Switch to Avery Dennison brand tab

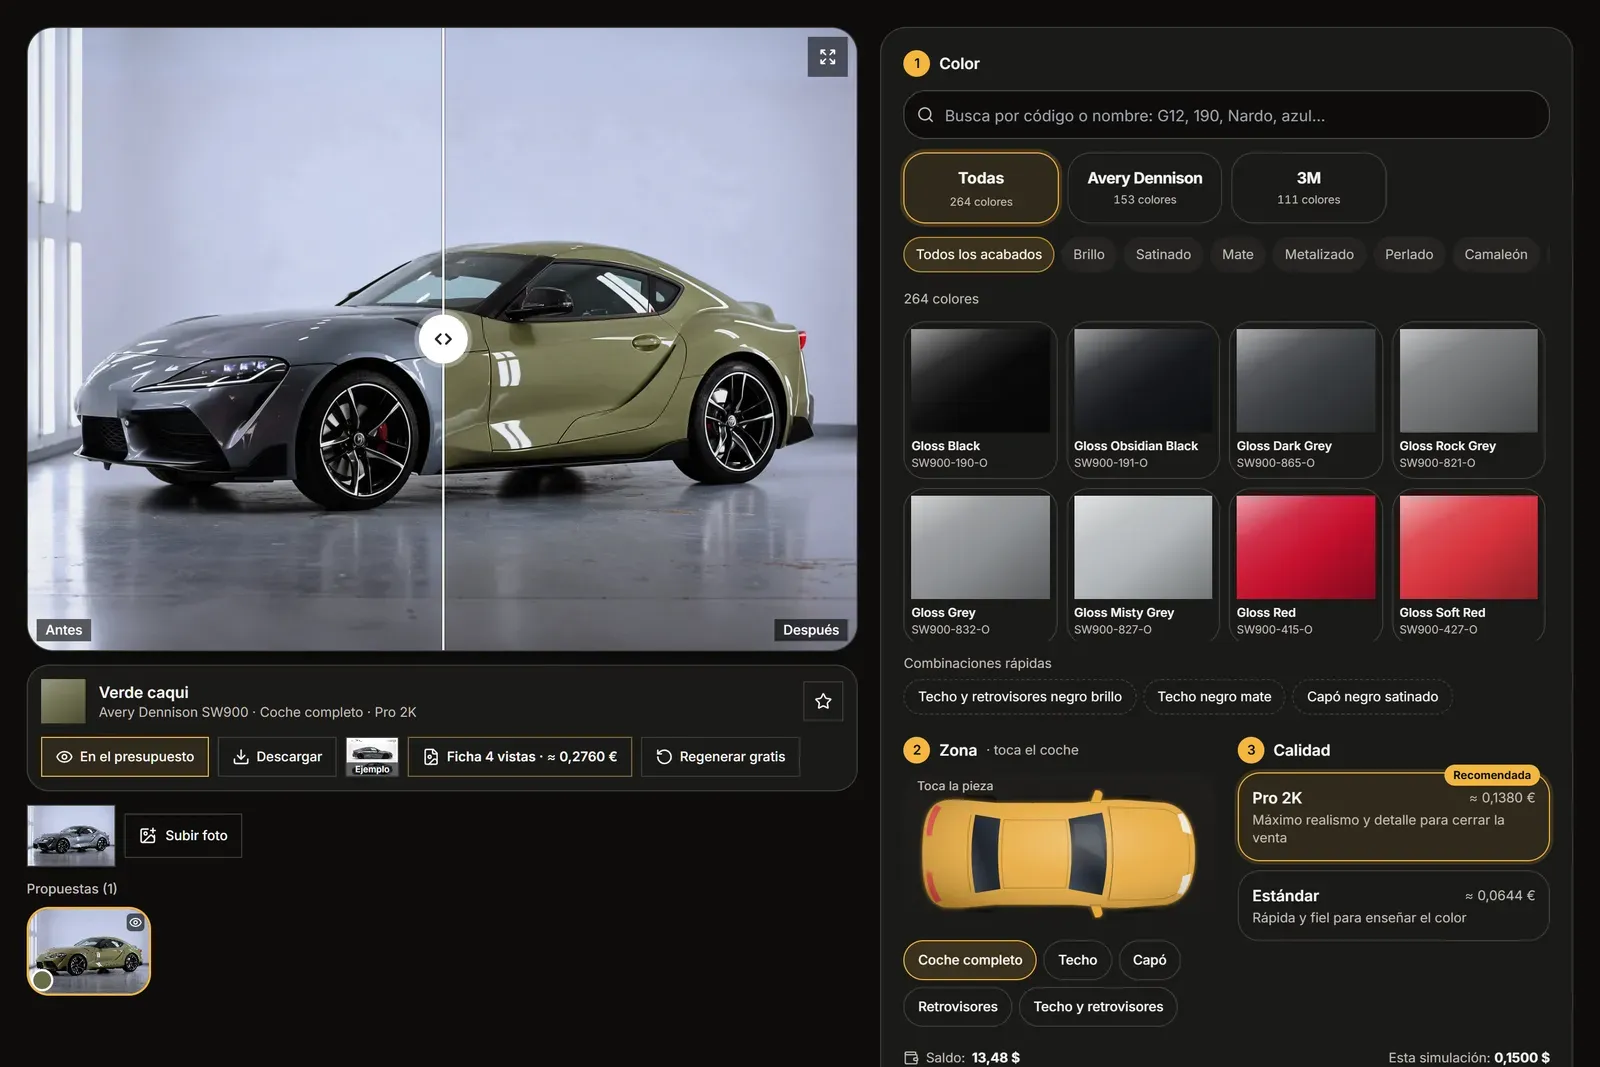click(x=1145, y=188)
